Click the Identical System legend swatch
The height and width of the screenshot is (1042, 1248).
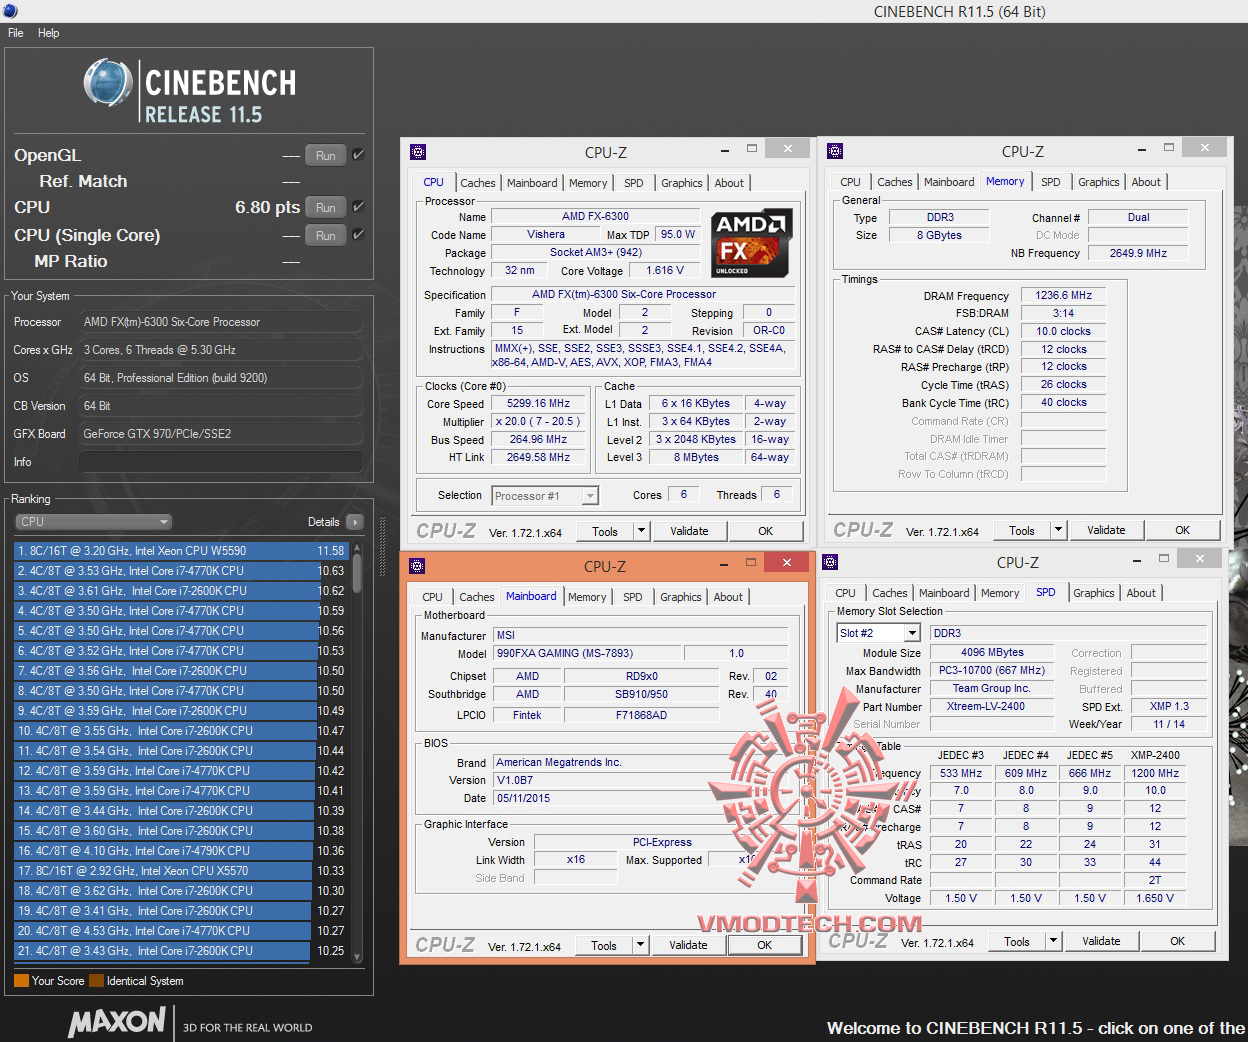click(x=96, y=981)
